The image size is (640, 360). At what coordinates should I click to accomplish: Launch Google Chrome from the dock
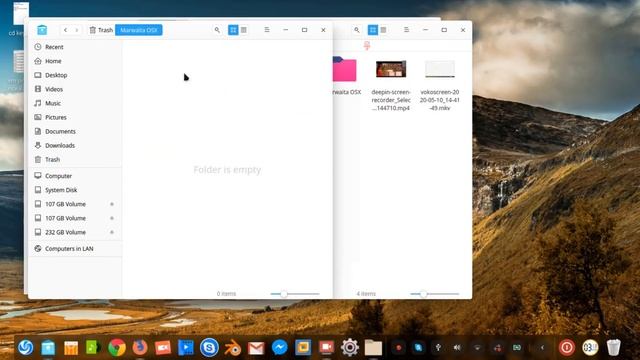point(117,348)
